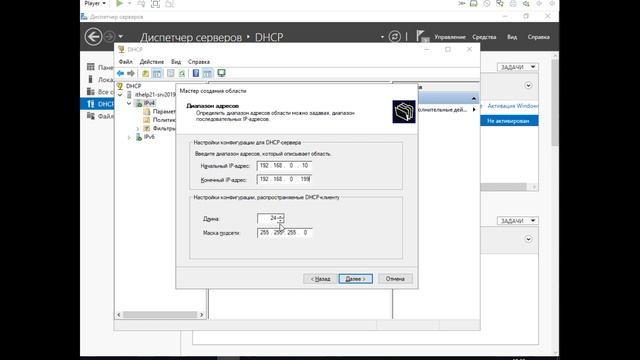Click the DHCP tree pane horizontal scrollbar
640x360 pixels.
tap(160, 315)
